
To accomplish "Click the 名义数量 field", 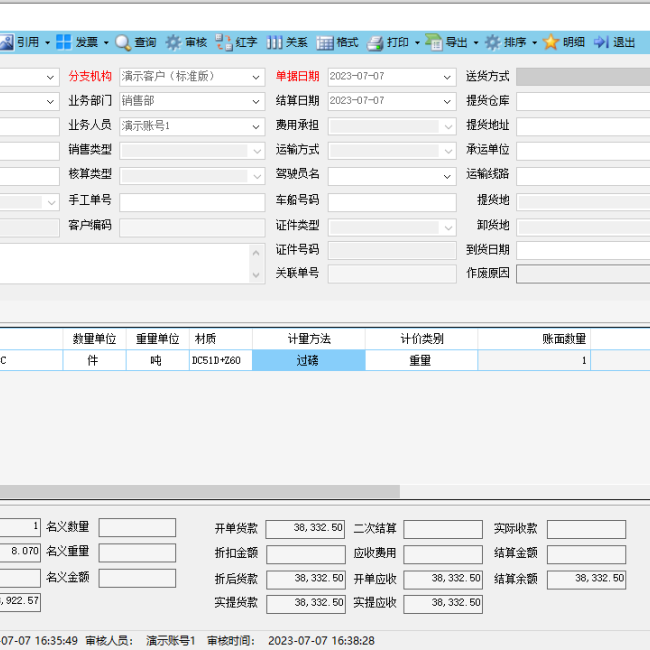I will [x=137, y=527].
